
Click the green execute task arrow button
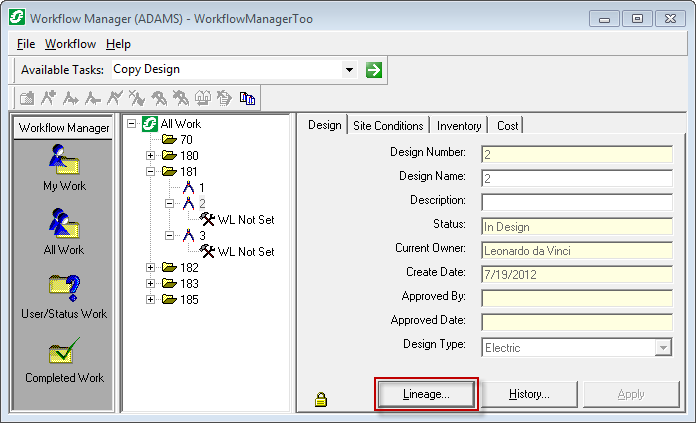374,70
